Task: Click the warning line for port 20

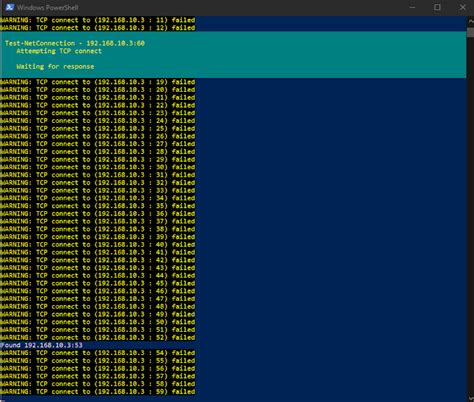Action: [98, 90]
